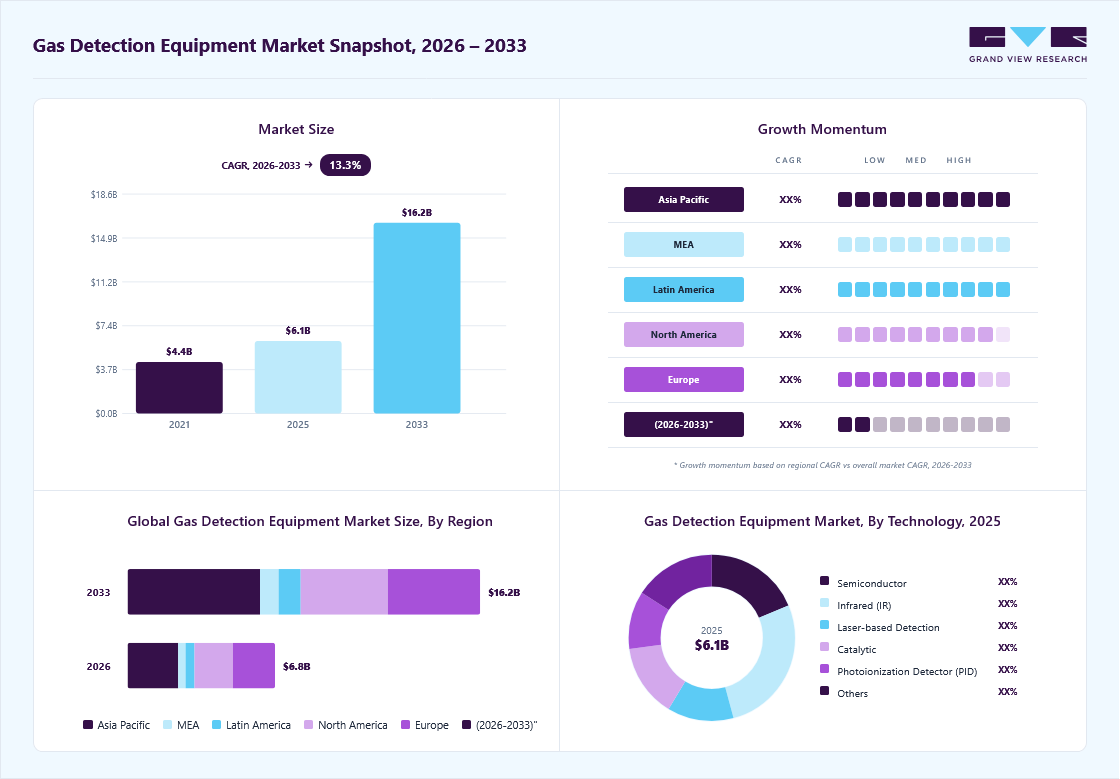
Task: Click the Laser-based Detection legend marker
Action: [x=824, y=625]
